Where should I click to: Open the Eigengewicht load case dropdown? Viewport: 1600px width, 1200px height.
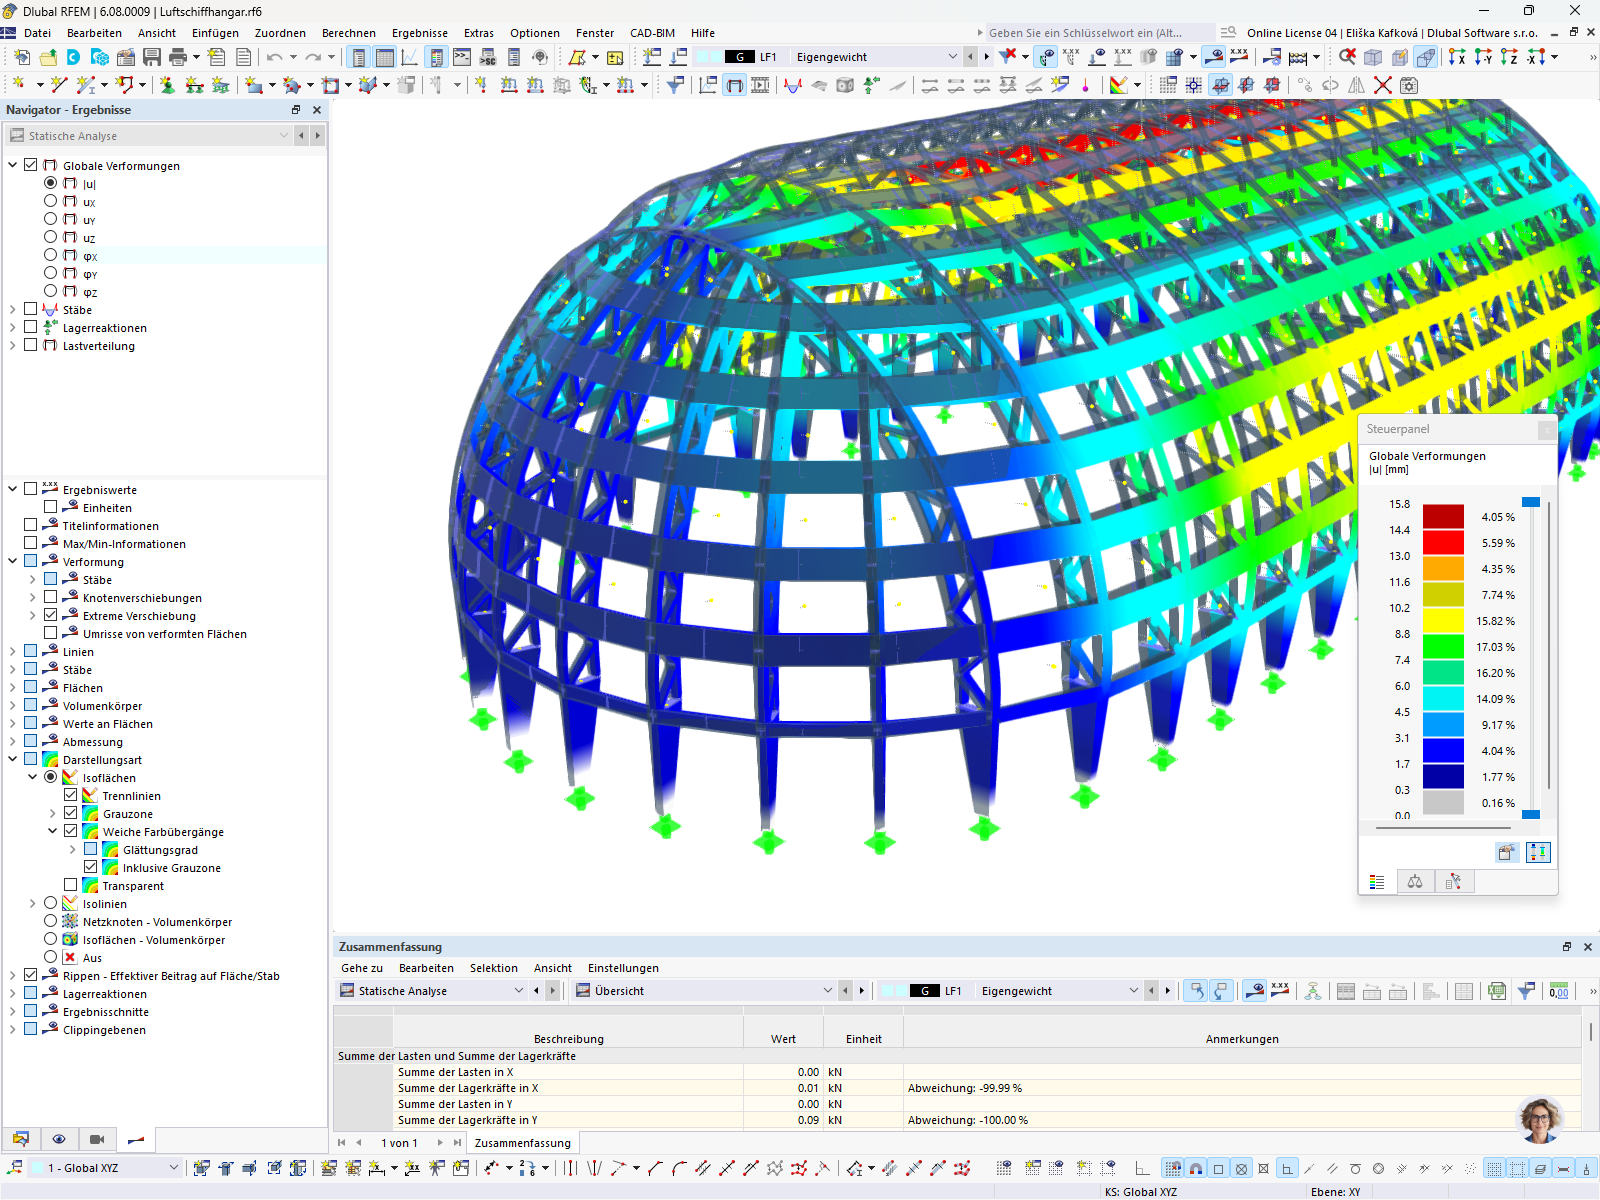tap(953, 56)
